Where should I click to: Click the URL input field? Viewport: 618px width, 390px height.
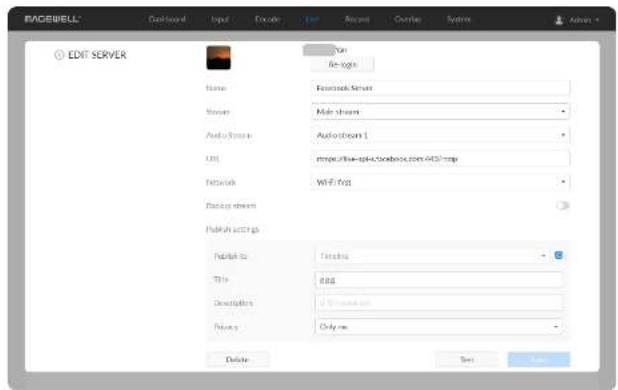[x=440, y=159]
